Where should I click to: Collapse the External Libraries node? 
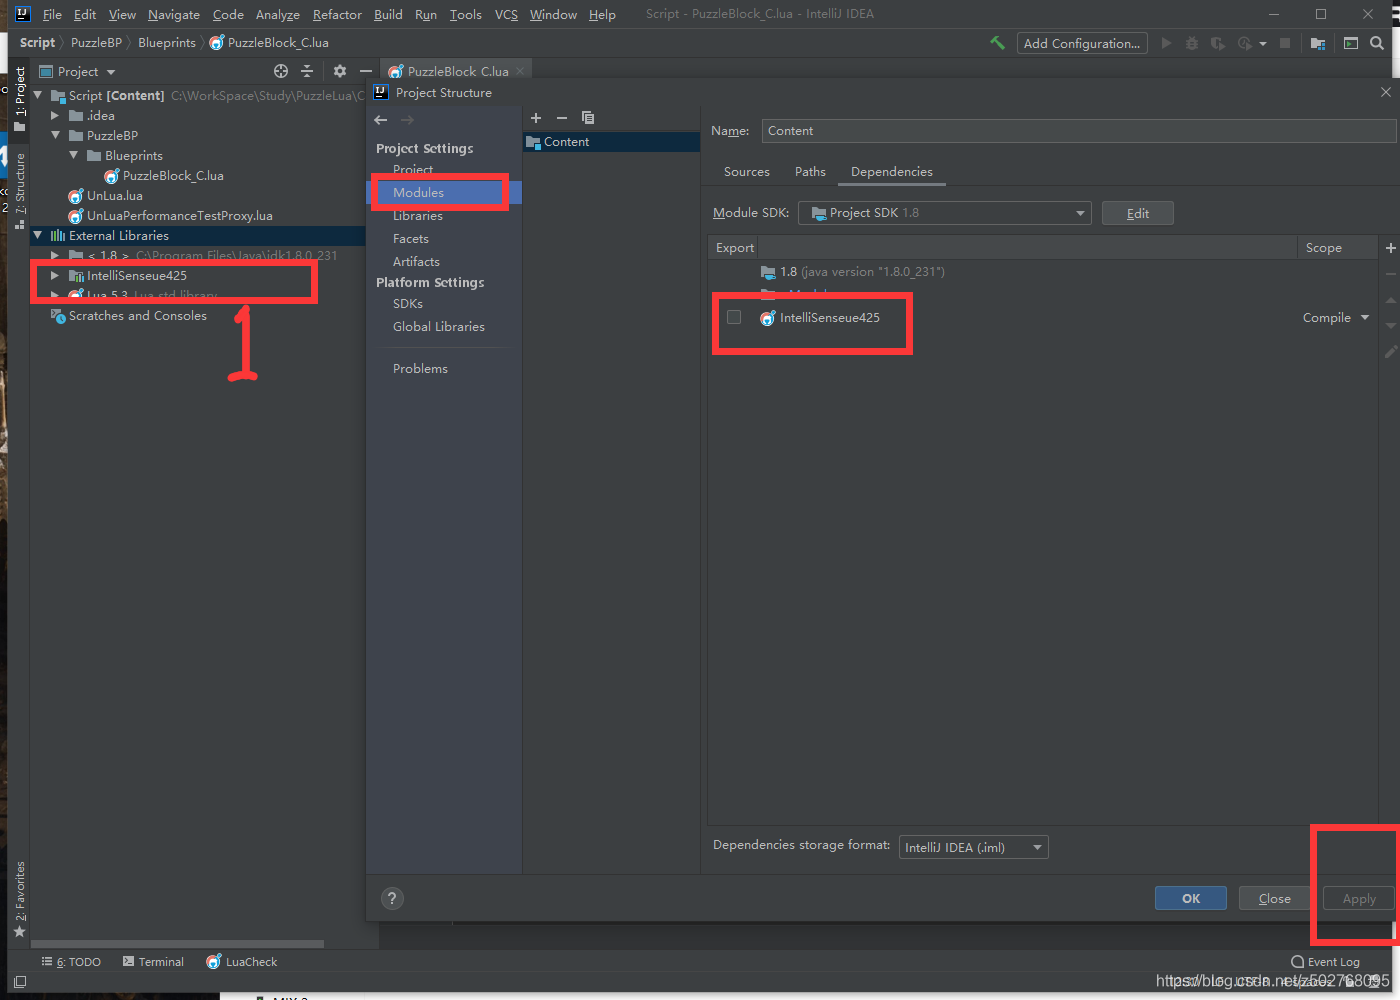(x=38, y=235)
